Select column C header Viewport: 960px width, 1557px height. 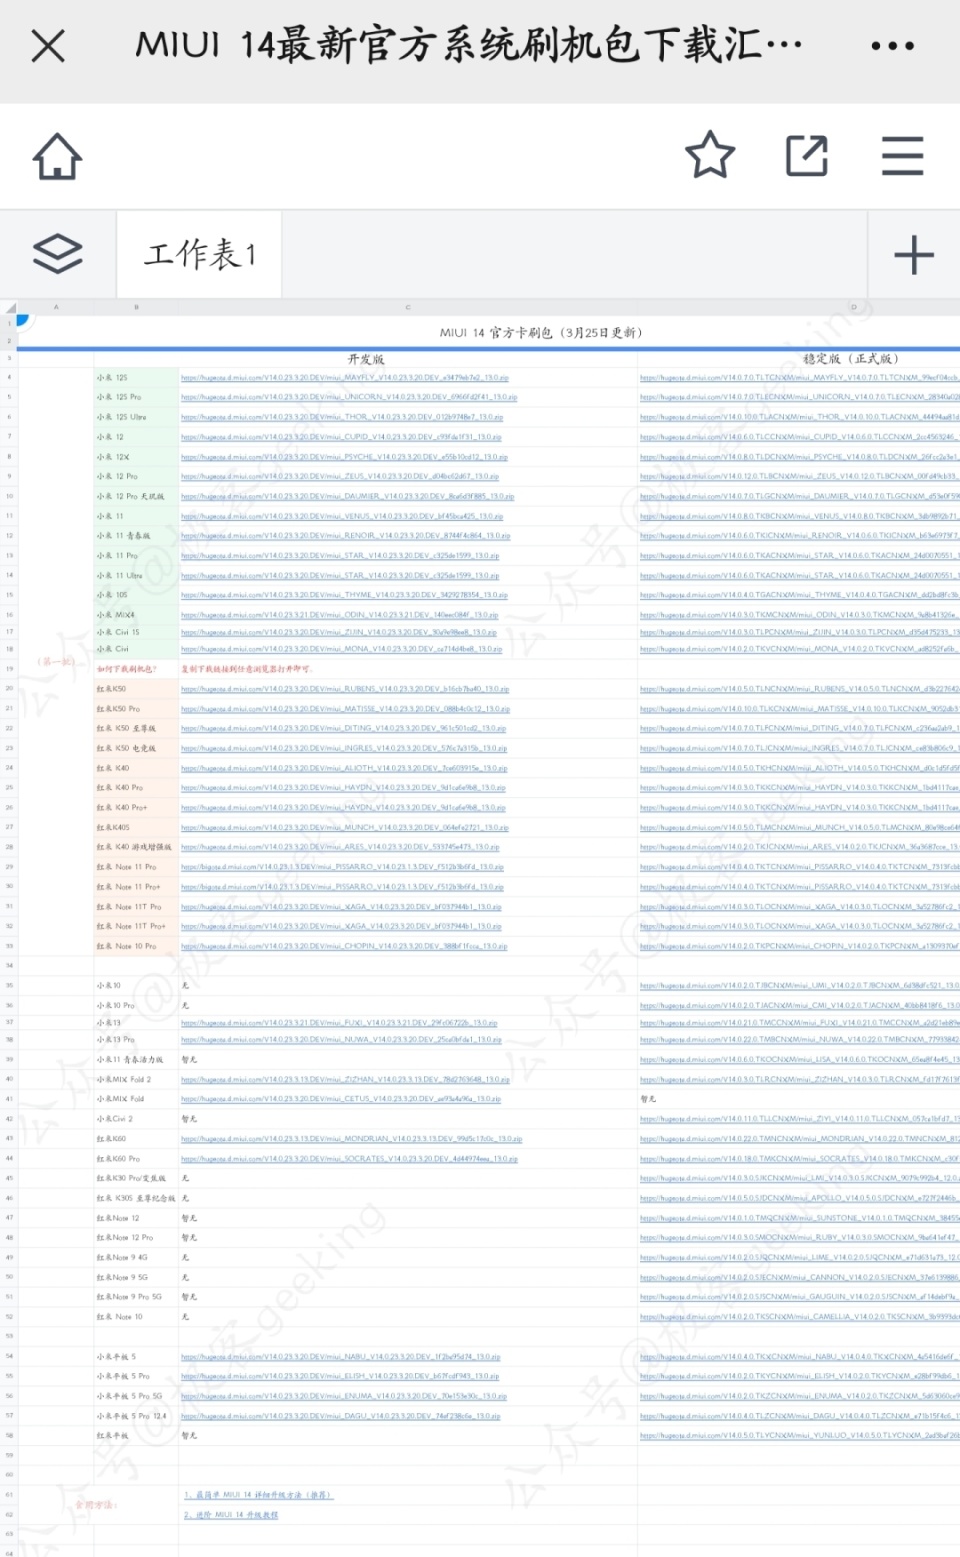(x=408, y=307)
